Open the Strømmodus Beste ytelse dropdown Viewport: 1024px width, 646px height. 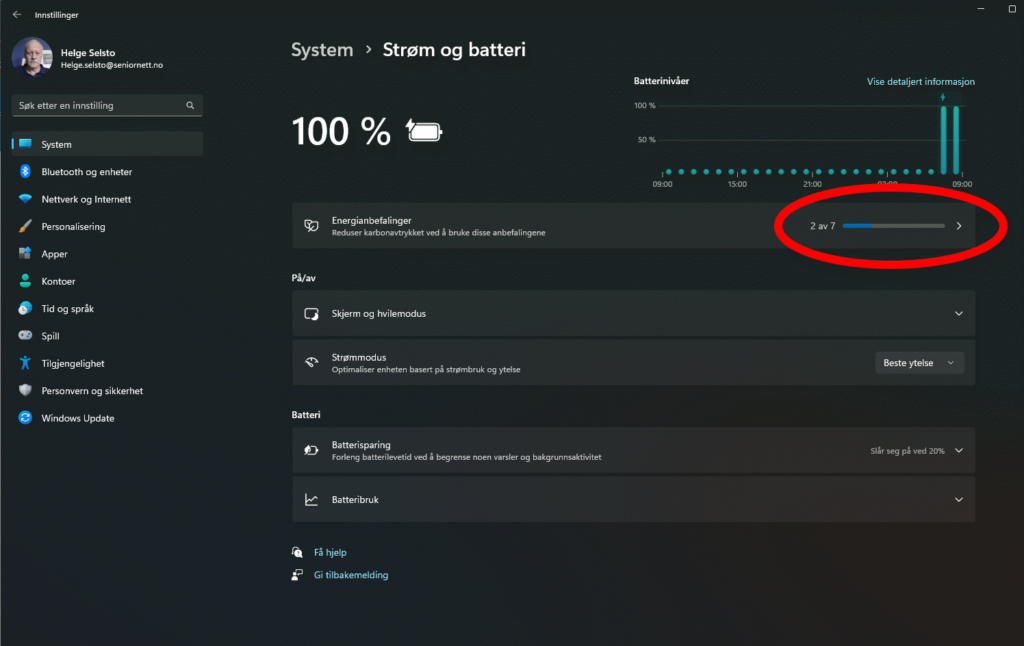point(920,363)
